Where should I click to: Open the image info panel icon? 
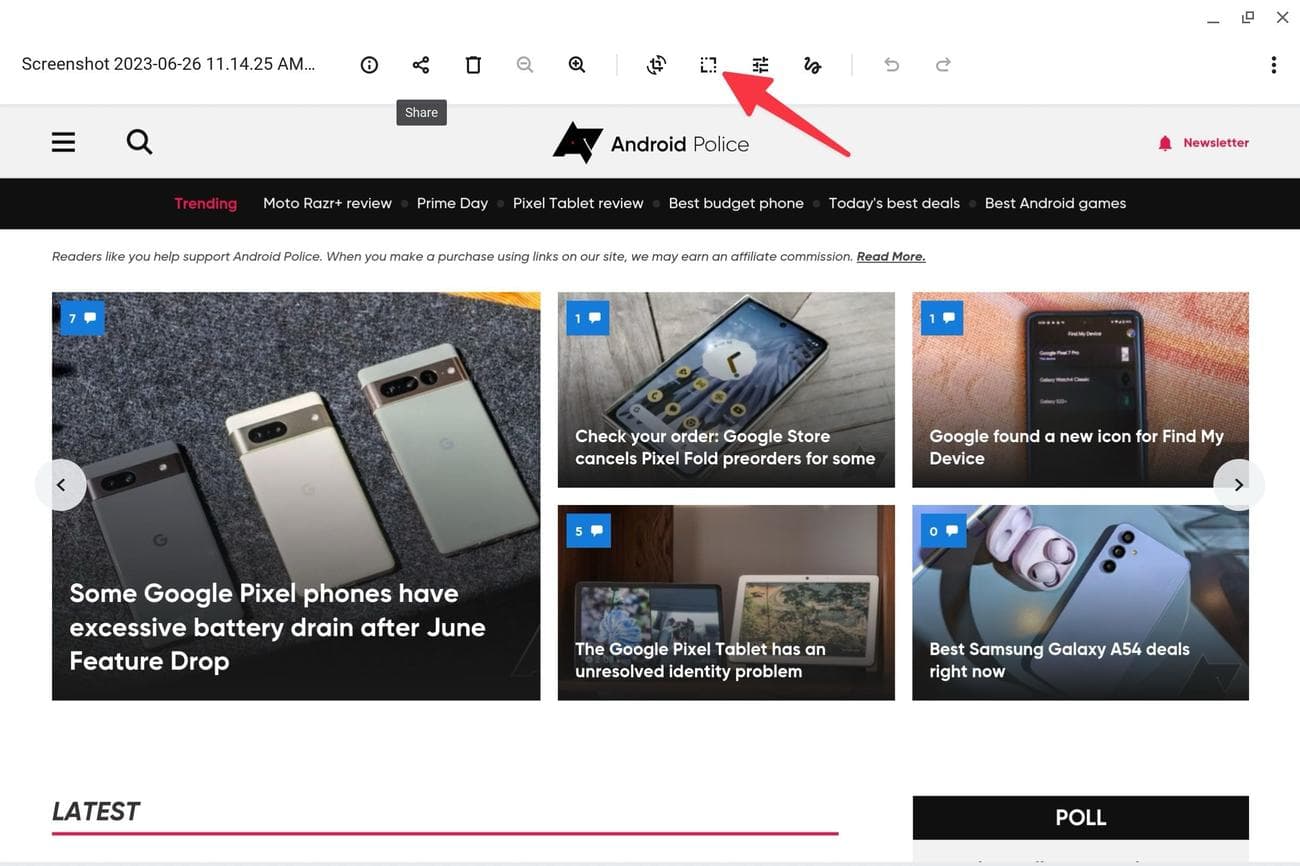pyautogui.click(x=369, y=65)
